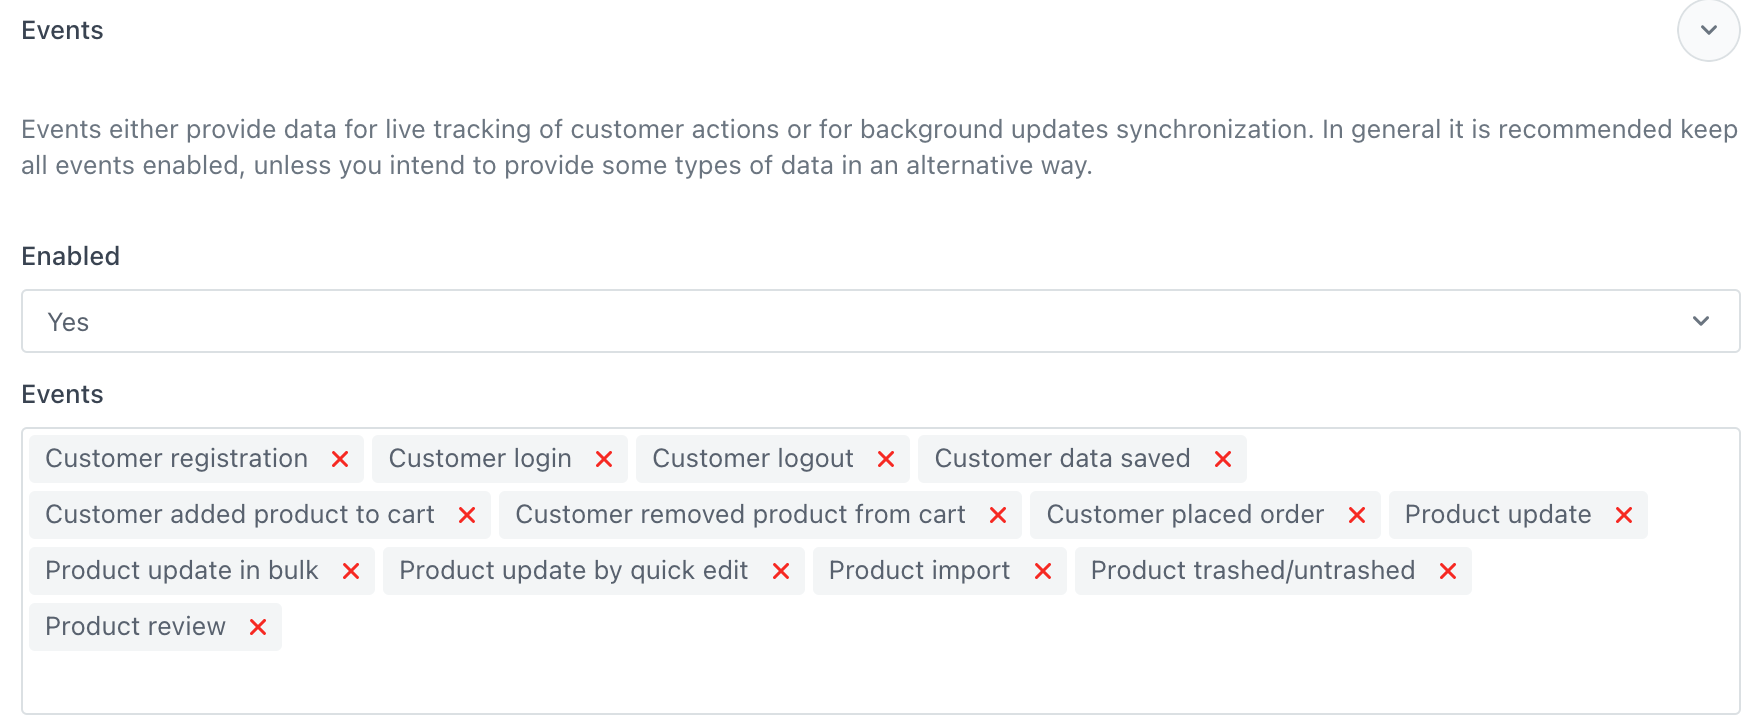Image resolution: width=1762 pixels, height=728 pixels.
Task: Click the Customer placed order tag label
Action: click(1185, 515)
